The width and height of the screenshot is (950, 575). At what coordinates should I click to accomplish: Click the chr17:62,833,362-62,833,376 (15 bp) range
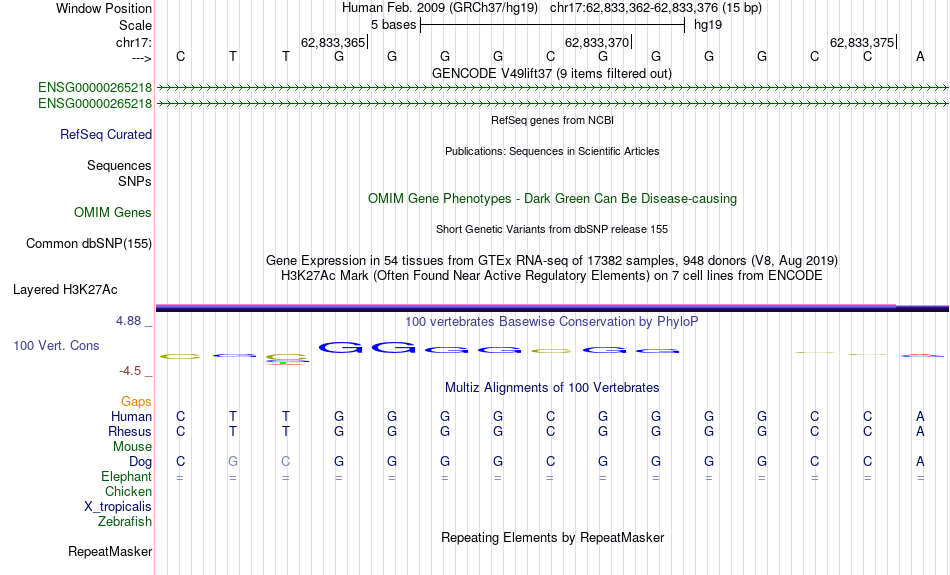click(656, 8)
